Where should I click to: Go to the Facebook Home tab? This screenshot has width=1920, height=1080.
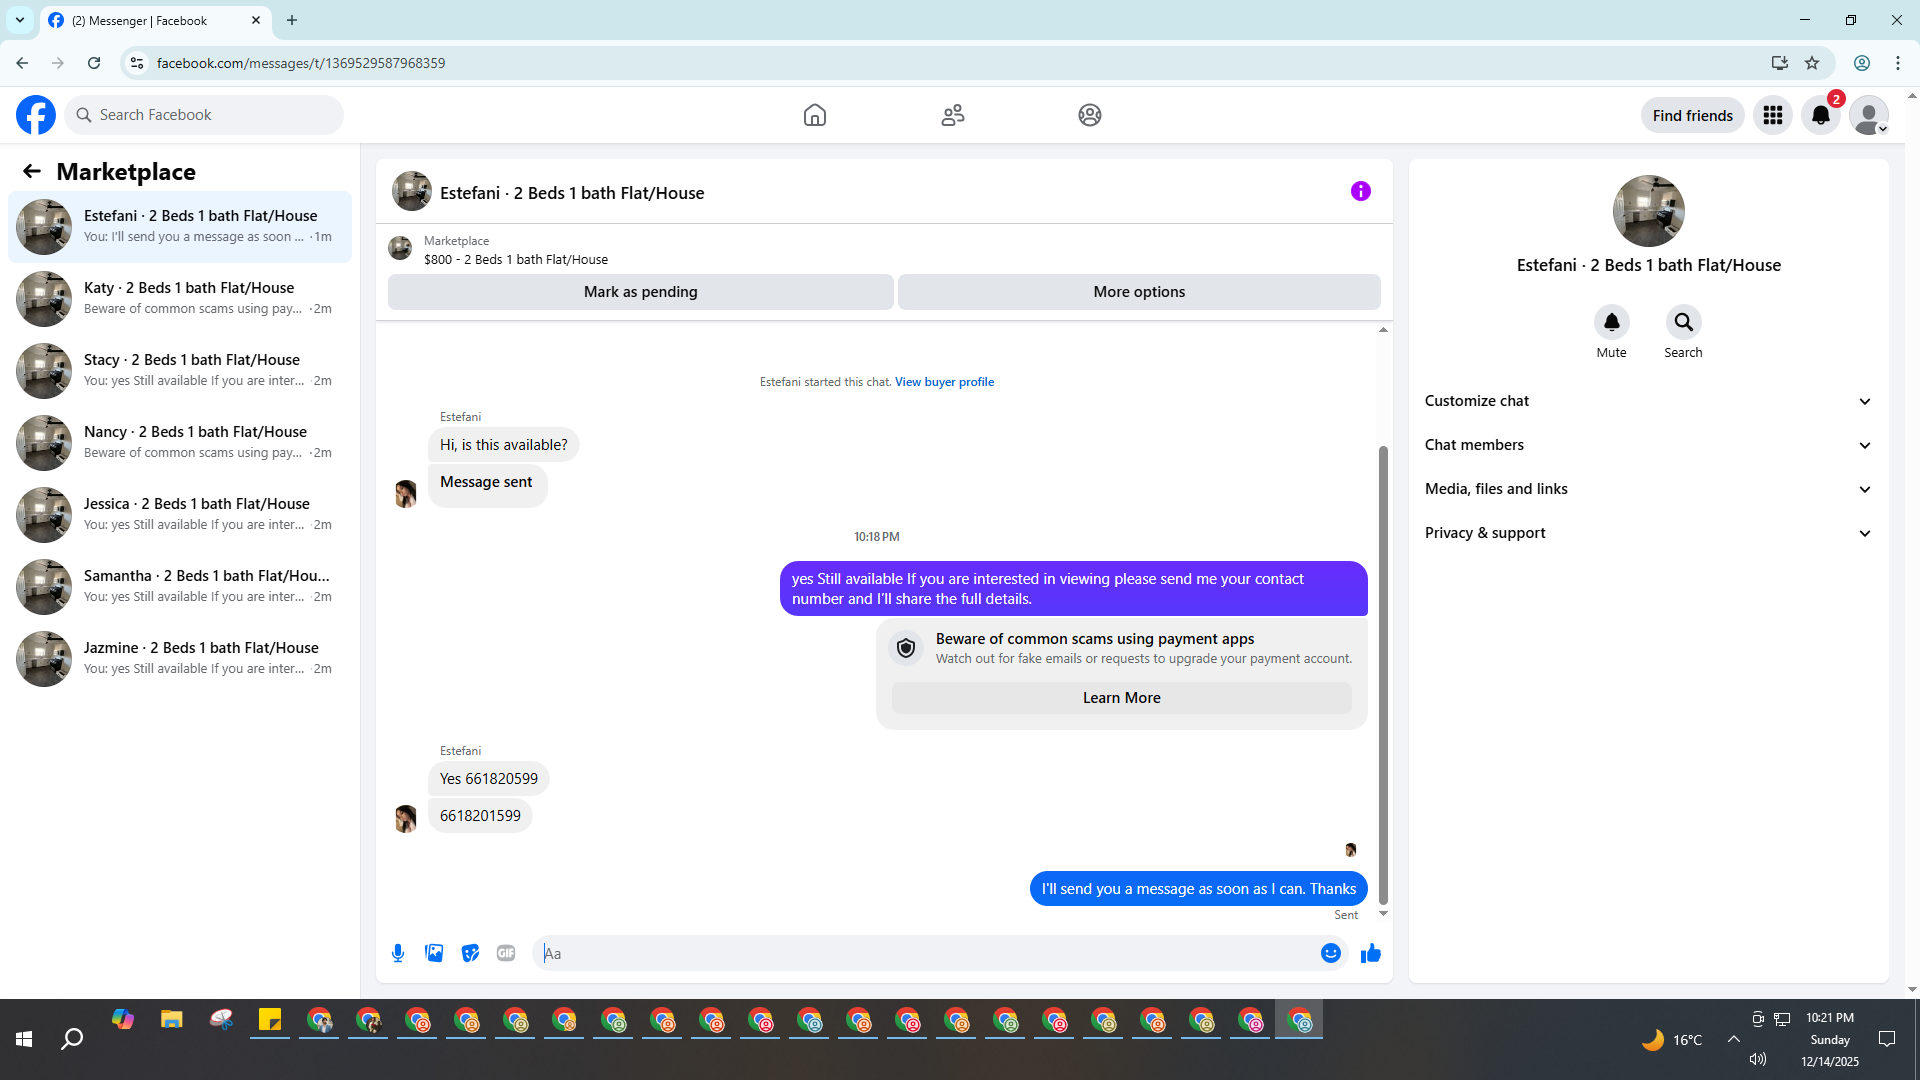[x=814, y=115]
